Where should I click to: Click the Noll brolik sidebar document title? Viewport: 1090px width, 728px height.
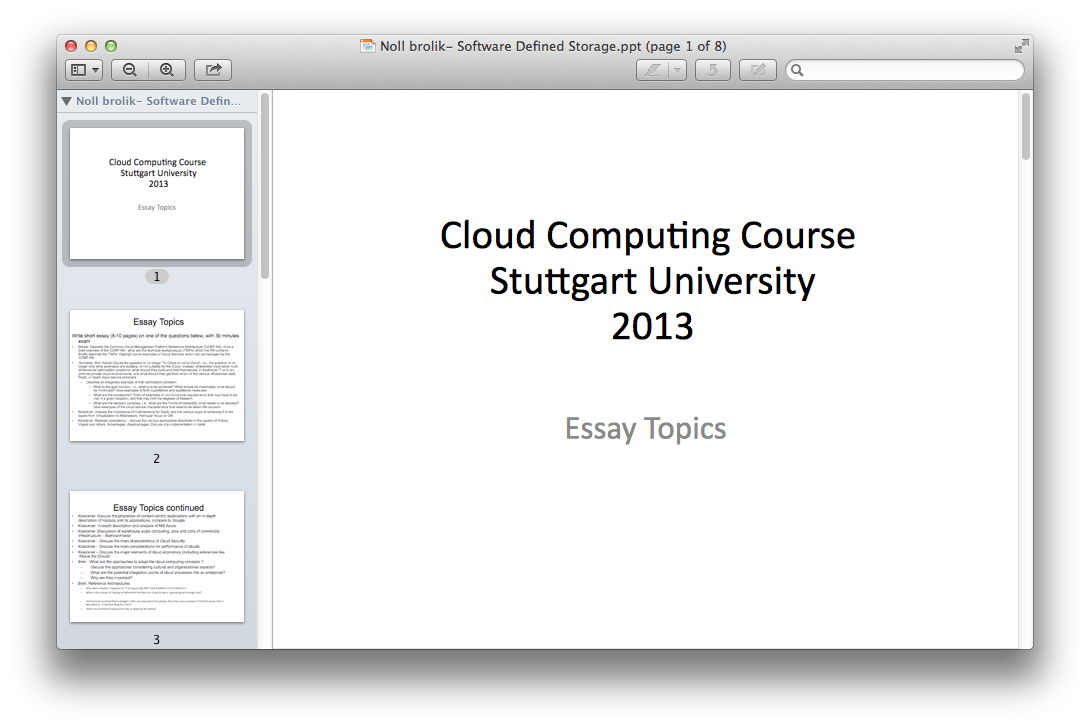point(158,101)
